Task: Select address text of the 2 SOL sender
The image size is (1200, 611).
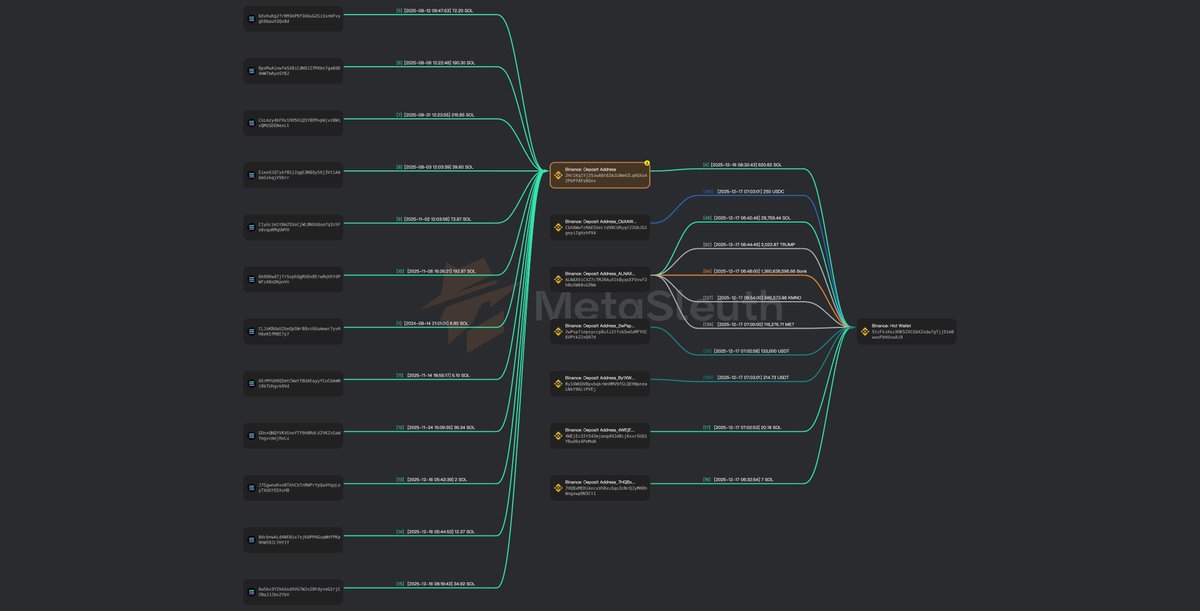Action: click(299, 487)
